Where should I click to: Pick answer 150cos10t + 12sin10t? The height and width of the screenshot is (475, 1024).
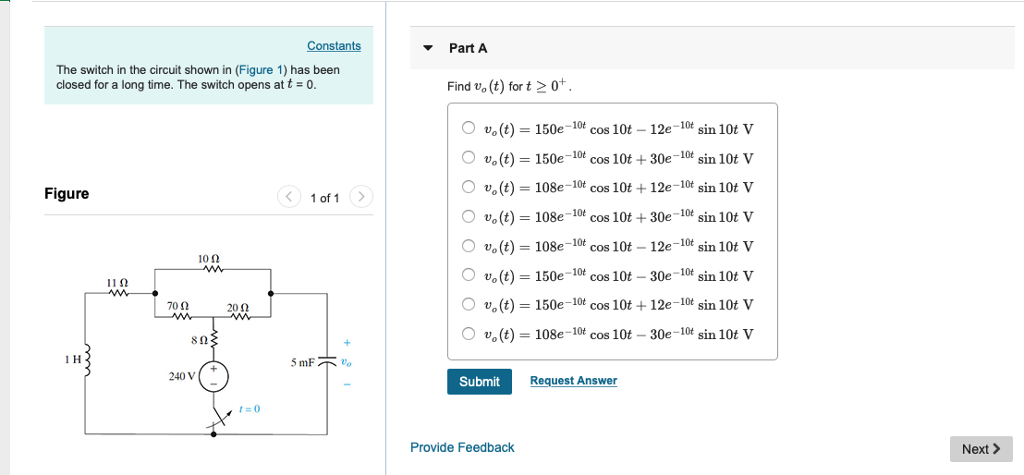(x=468, y=304)
